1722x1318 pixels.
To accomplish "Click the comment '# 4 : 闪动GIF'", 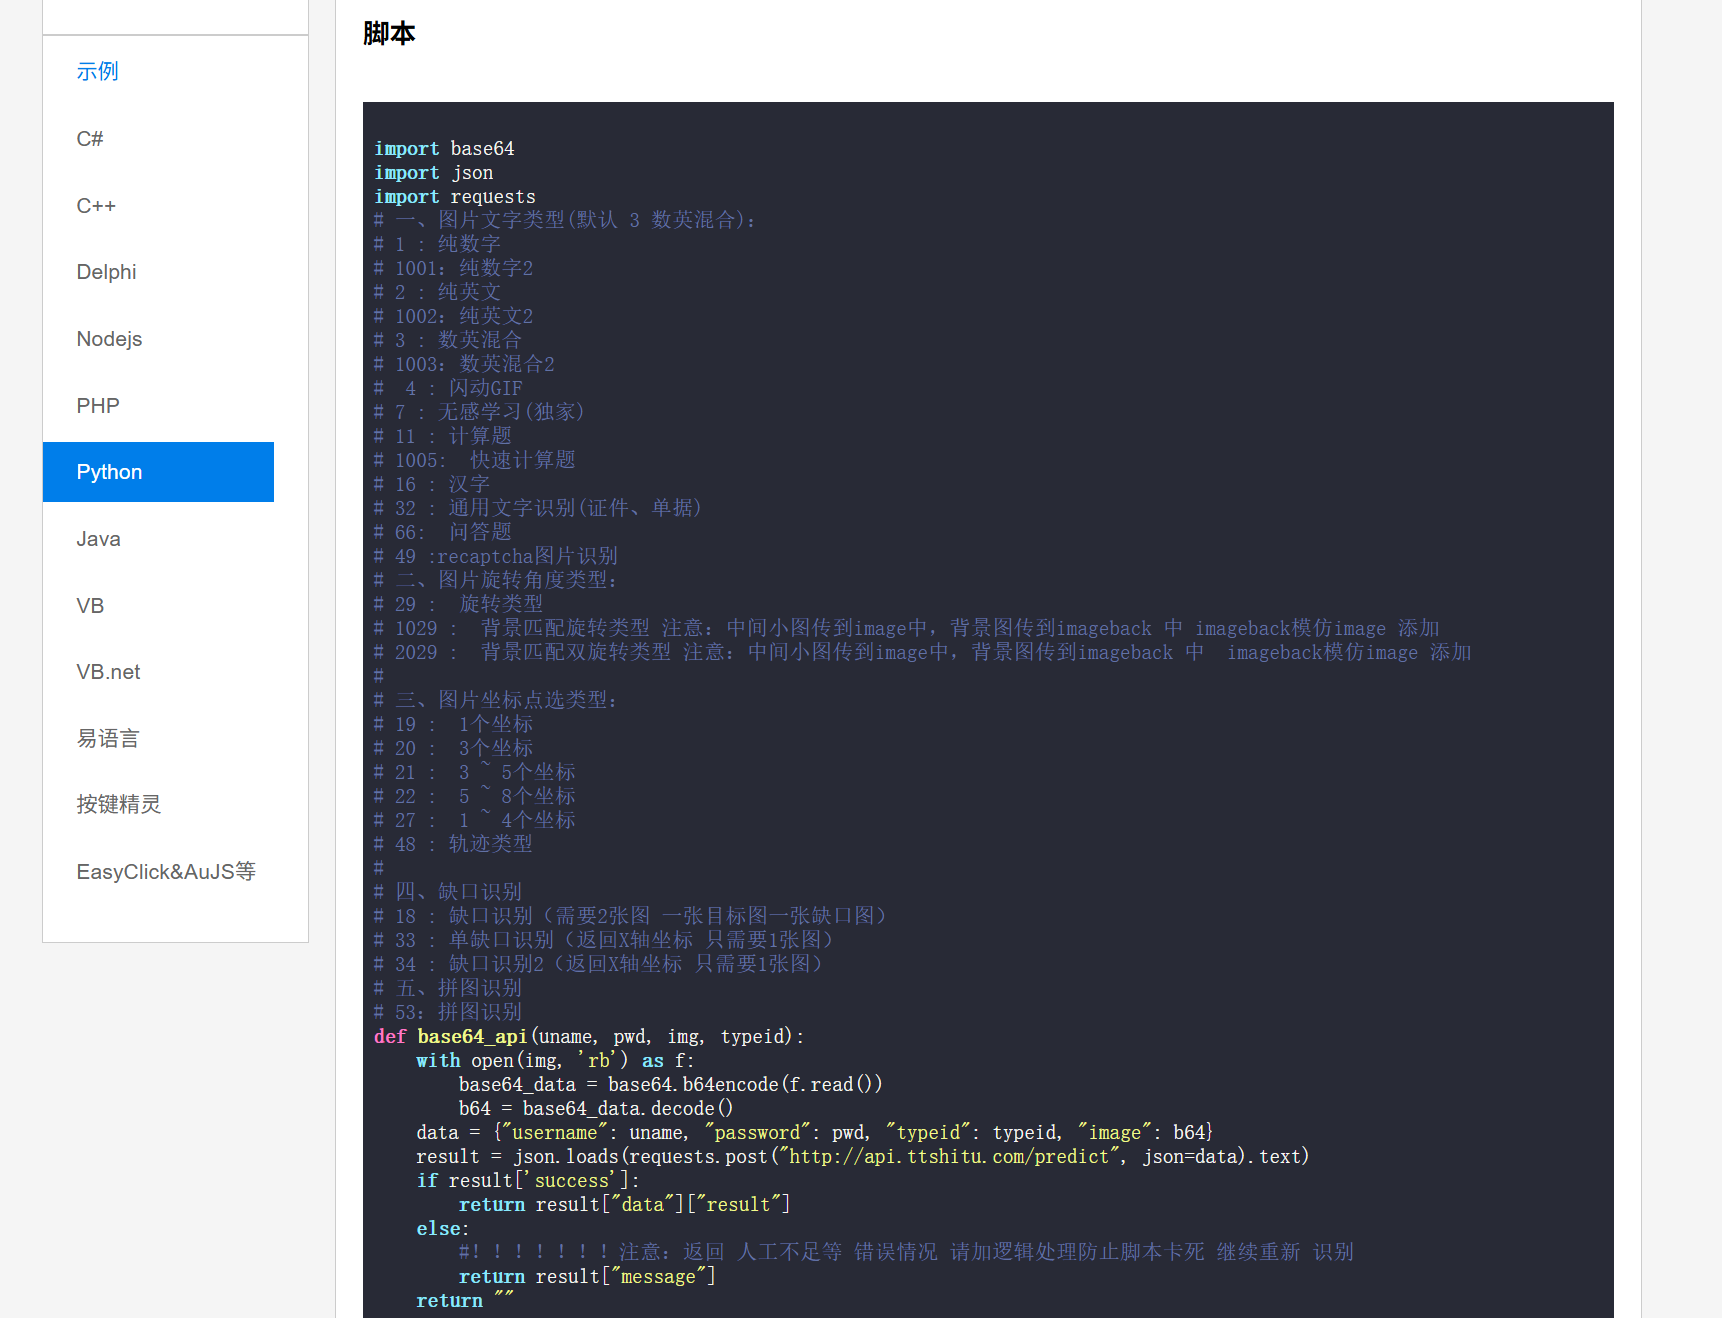I will click(448, 388).
